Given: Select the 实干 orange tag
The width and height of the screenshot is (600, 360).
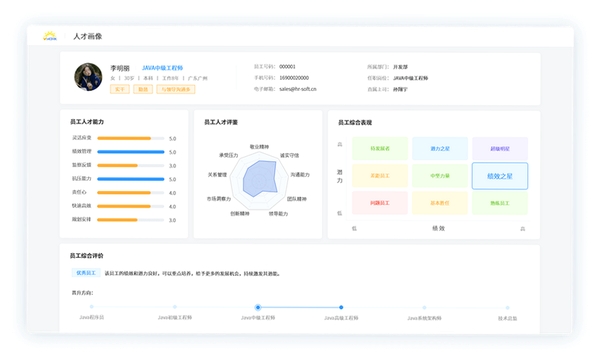Looking at the screenshot, I should click(120, 89).
